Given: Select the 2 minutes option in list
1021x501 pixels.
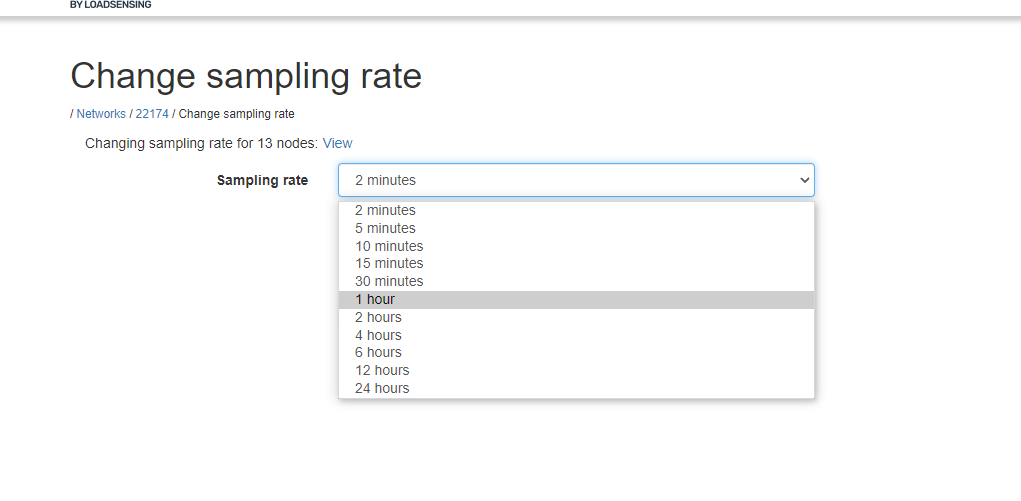Looking at the screenshot, I should 576,210.
